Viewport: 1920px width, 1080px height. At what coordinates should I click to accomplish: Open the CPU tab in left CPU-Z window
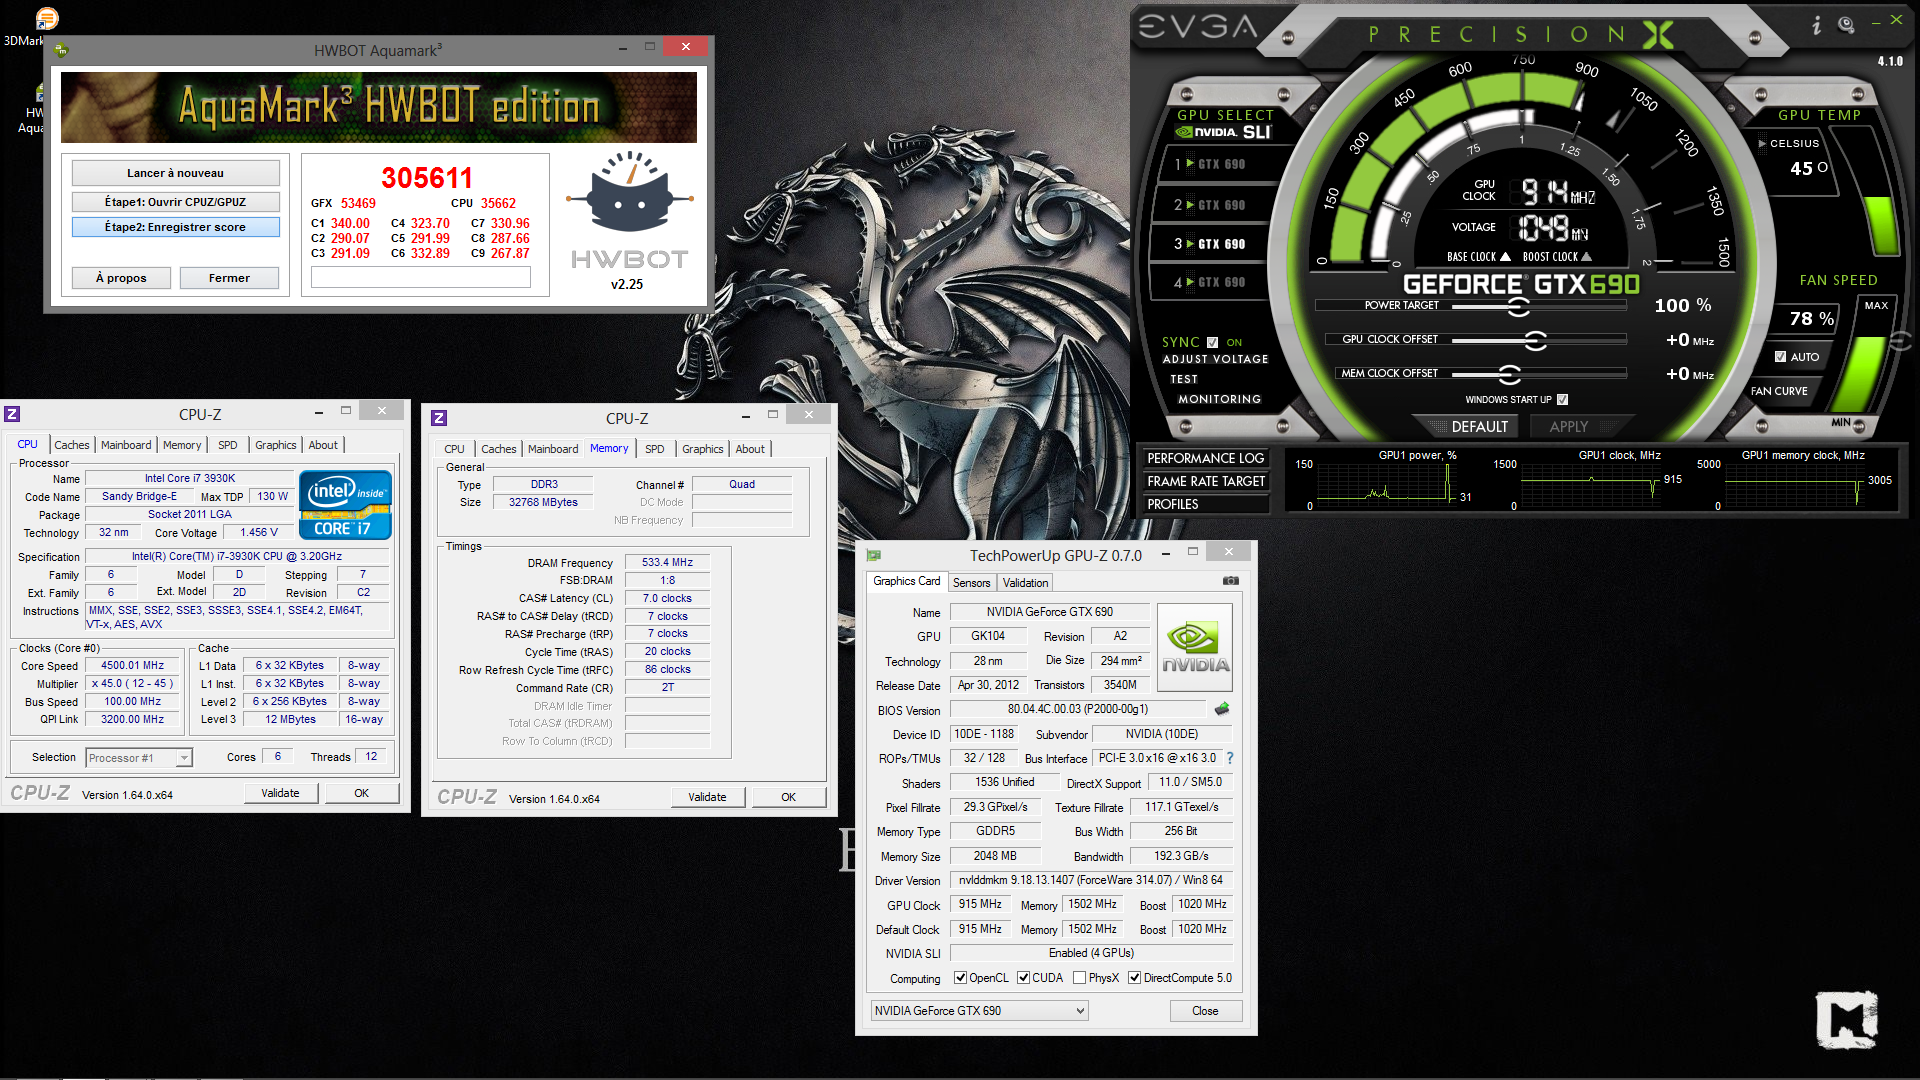coord(27,444)
